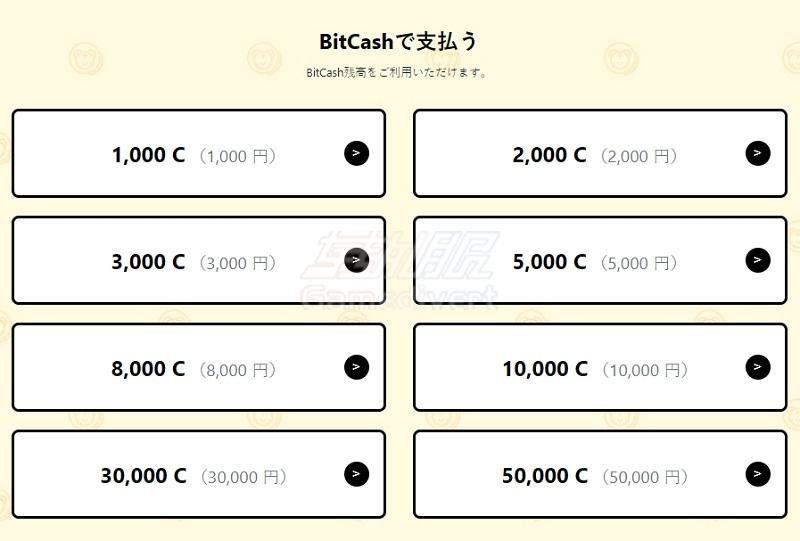Choose the 5,000 C price label
The image size is (800, 541).
(x=549, y=262)
